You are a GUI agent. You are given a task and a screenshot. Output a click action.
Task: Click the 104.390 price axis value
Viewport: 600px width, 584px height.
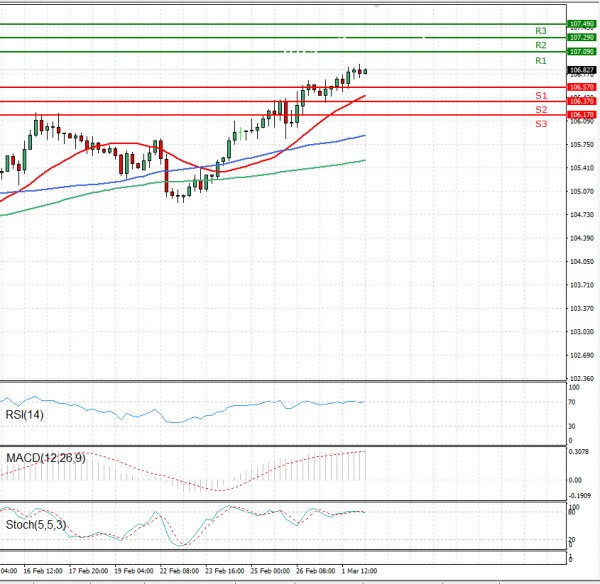tap(582, 238)
